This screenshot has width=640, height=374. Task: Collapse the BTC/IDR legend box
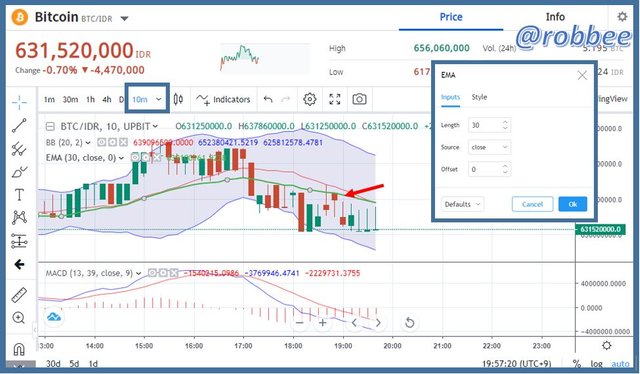[x=50, y=127]
